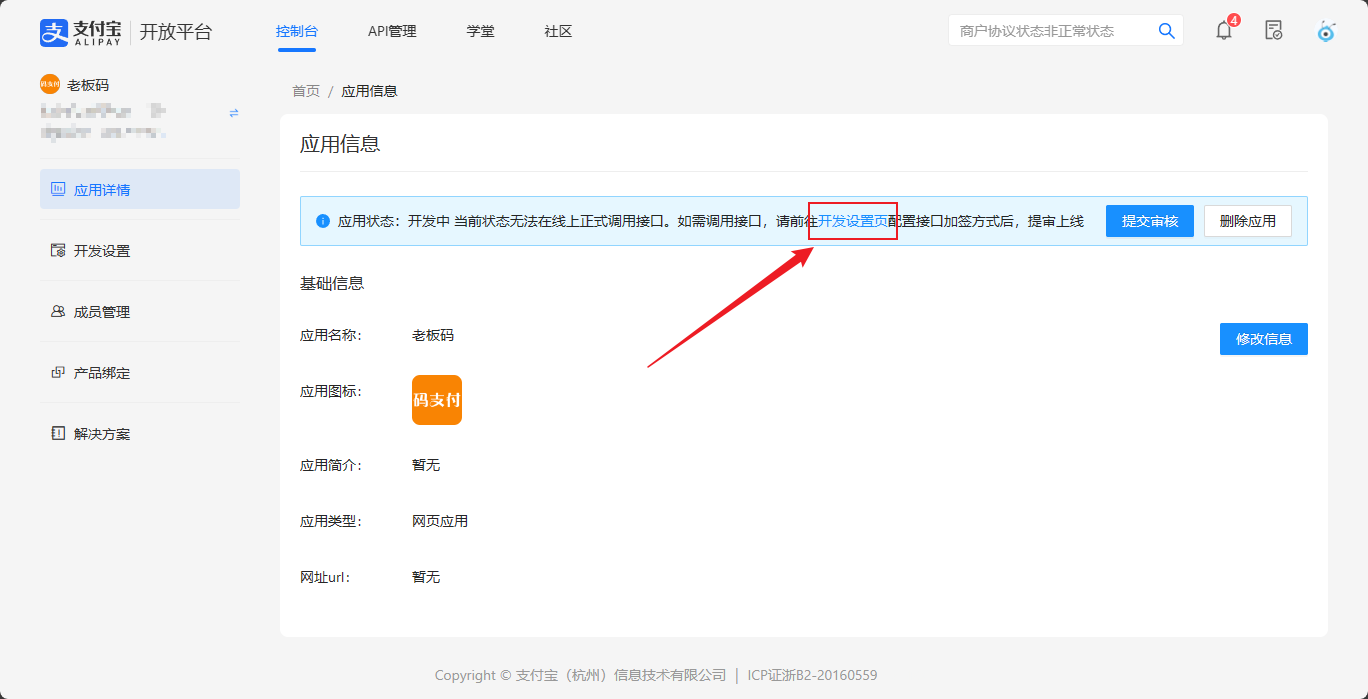Go to 成员管理 sidebar item
The width and height of the screenshot is (1368, 699).
pos(140,312)
